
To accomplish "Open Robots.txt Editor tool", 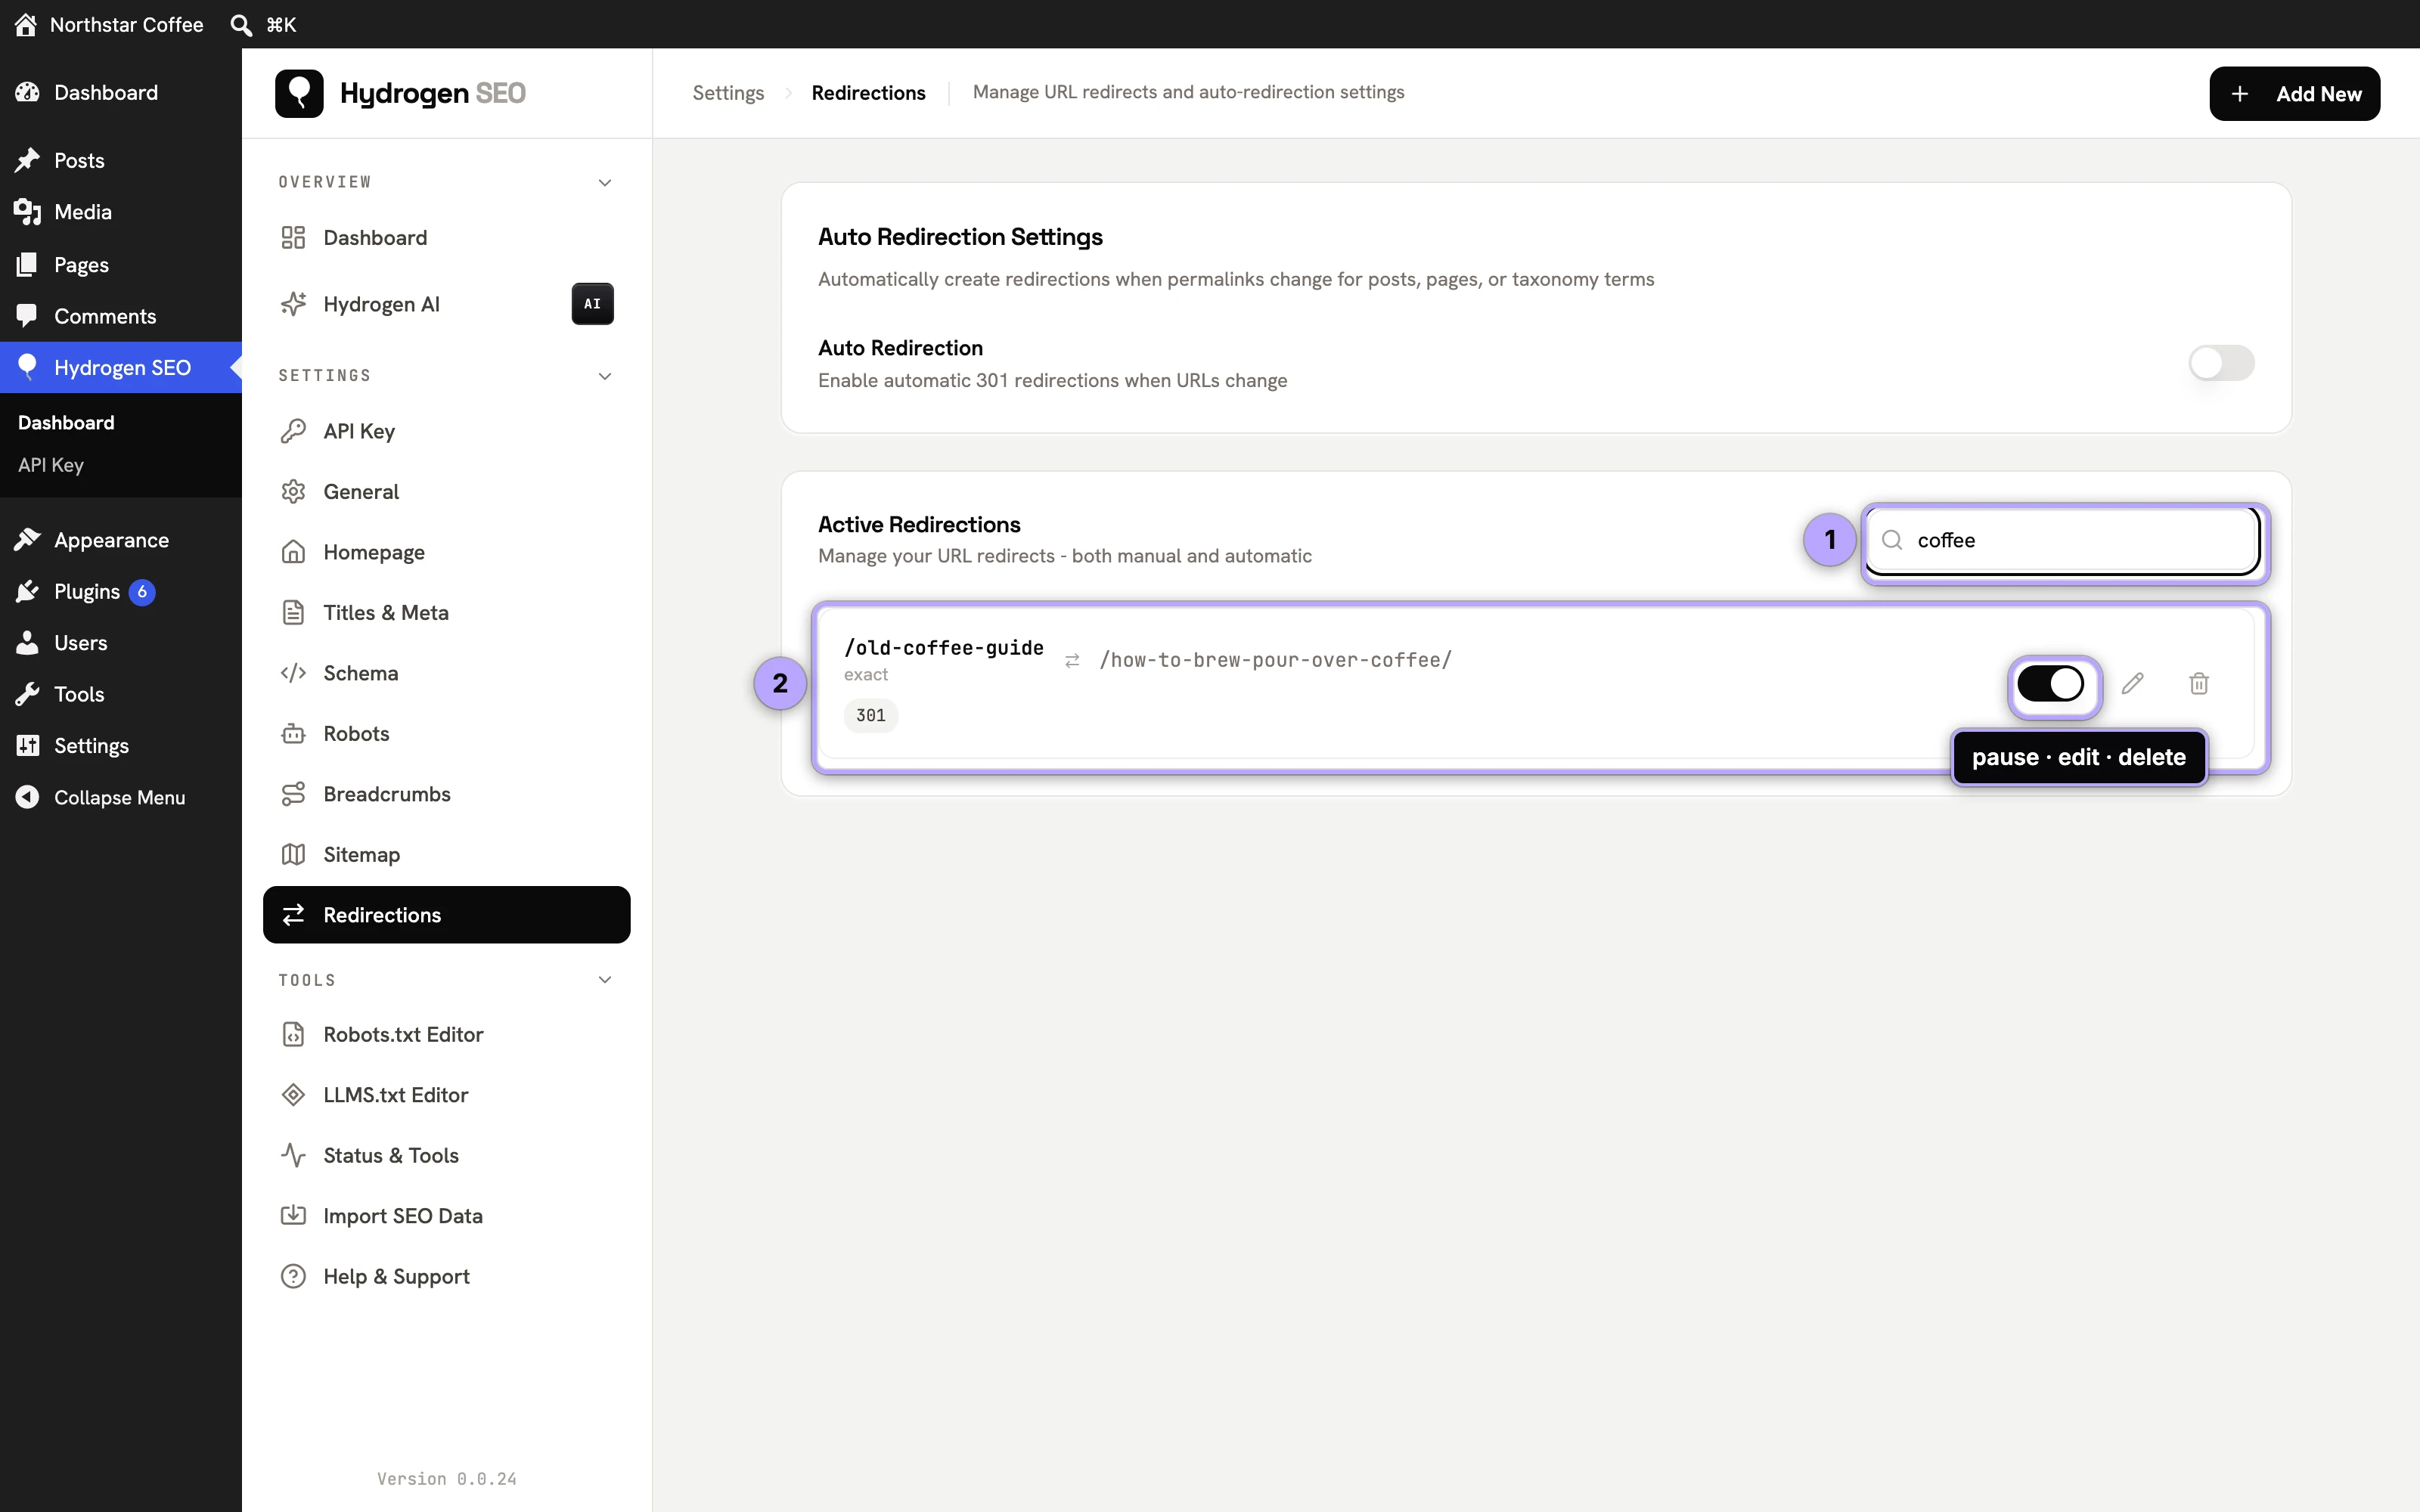I will 446,1034.
